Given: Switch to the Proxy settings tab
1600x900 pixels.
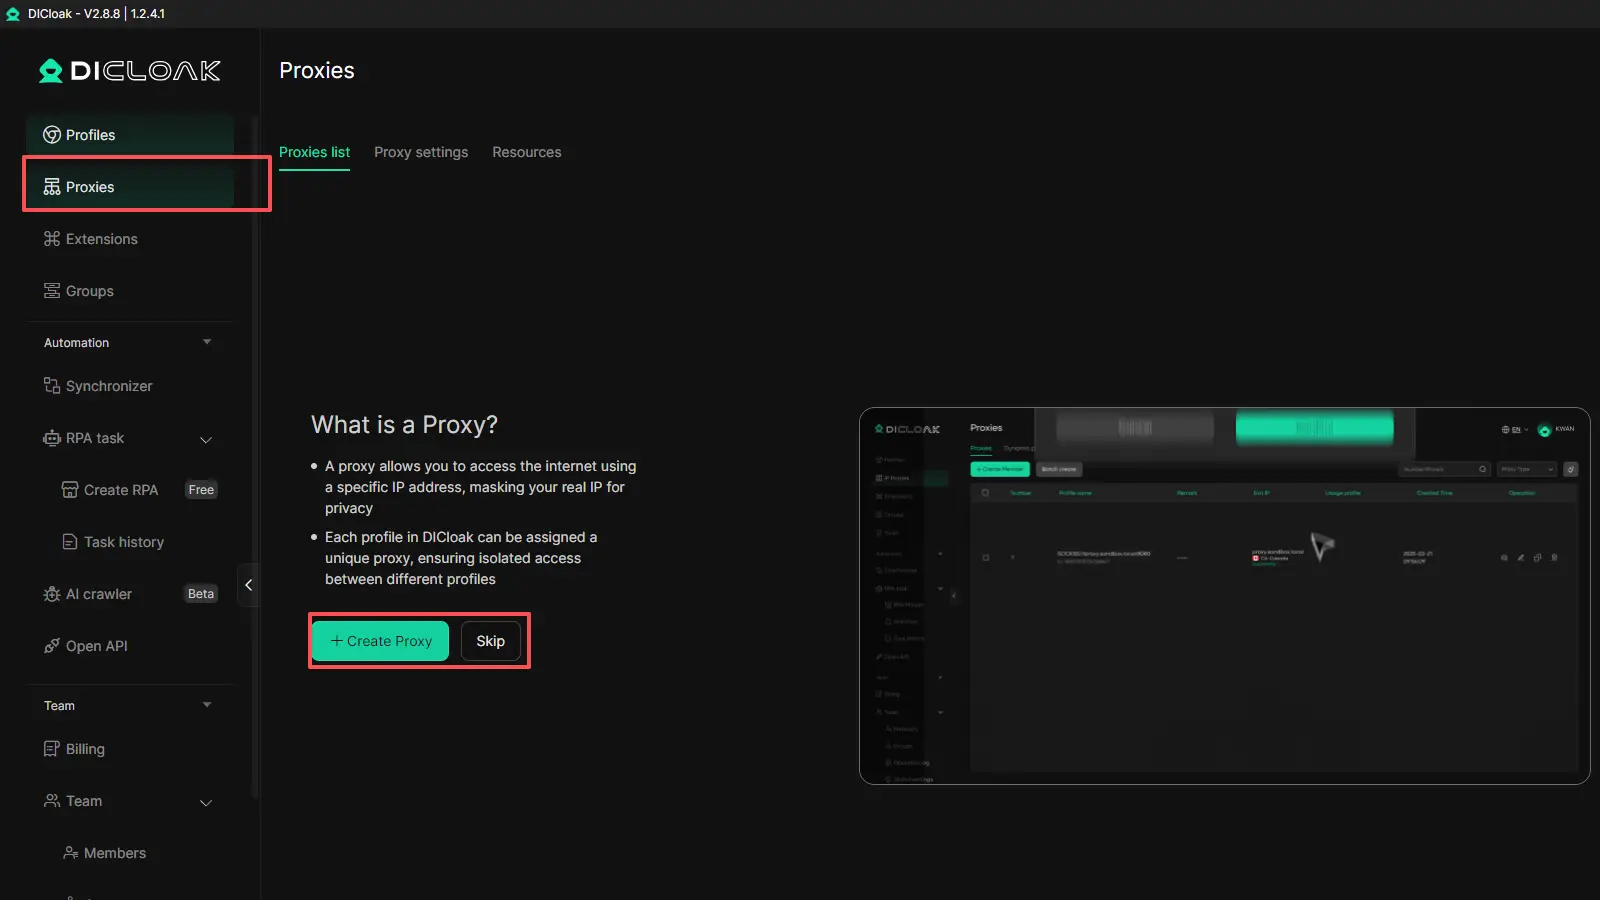Looking at the screenshot, I should (421, 152).
